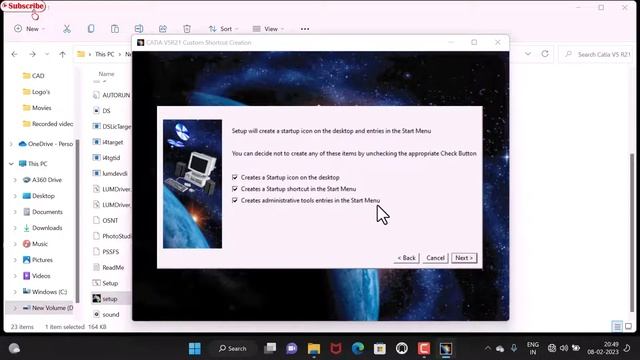Image resolution: width=640 pixels, height=360 pixels.
Task: Expand the Documents node in sidebar
Action: [15, 212]
